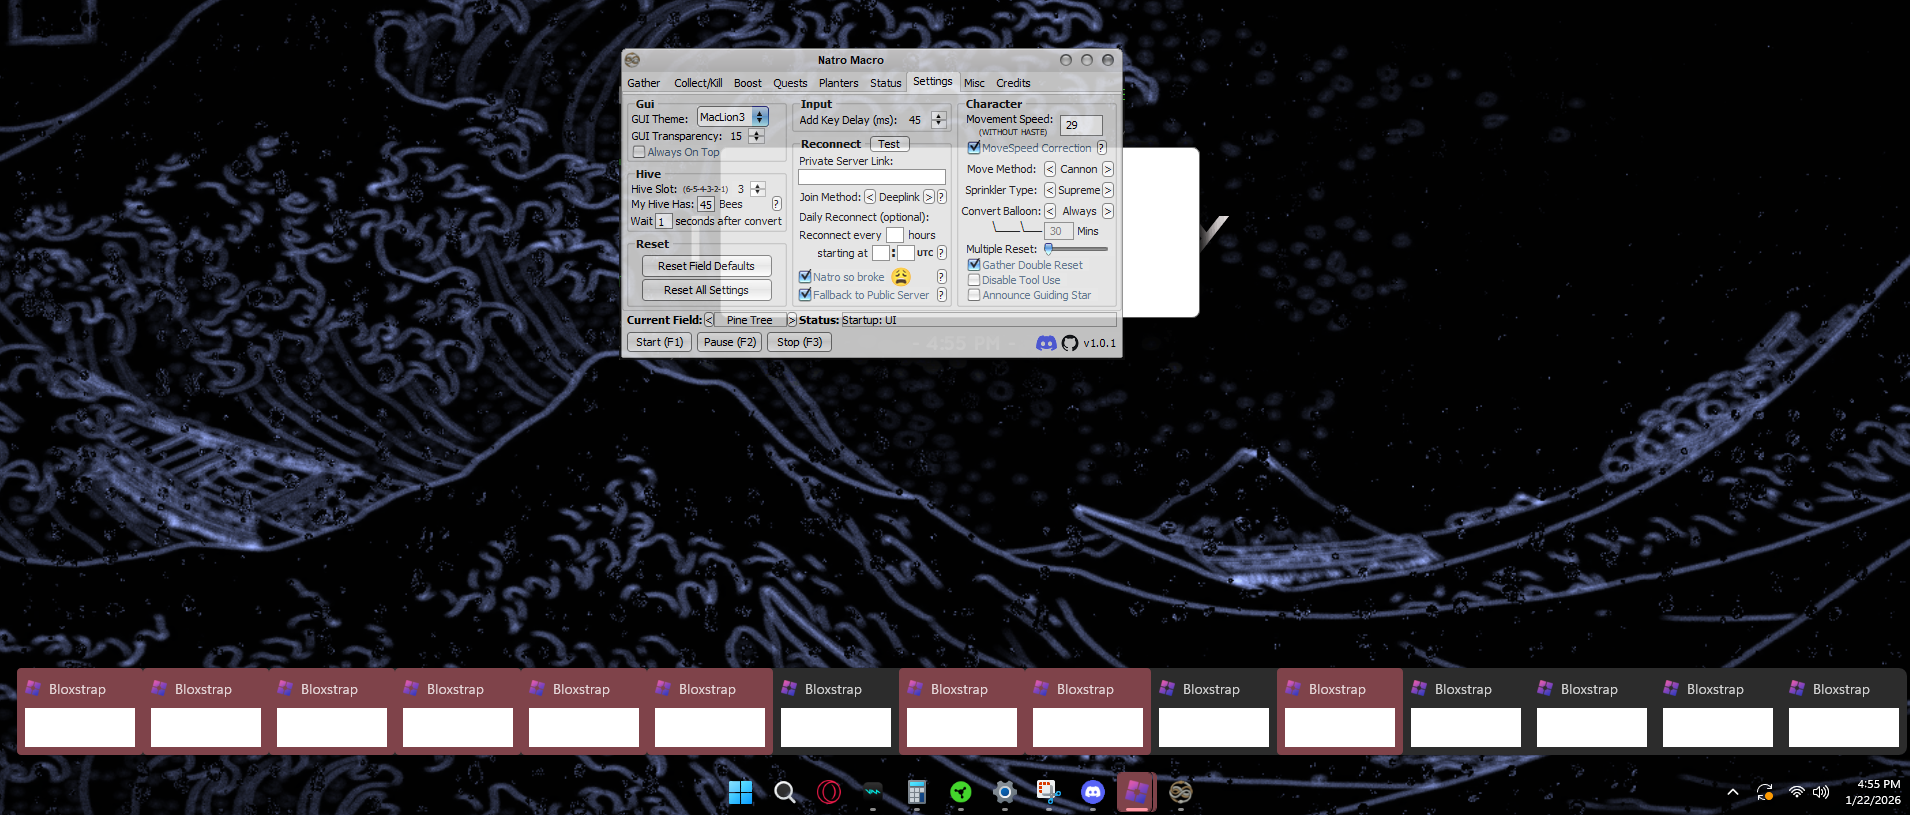Open the update sync tray icon
This screenshot has width=1910, height=815.
1765,793
